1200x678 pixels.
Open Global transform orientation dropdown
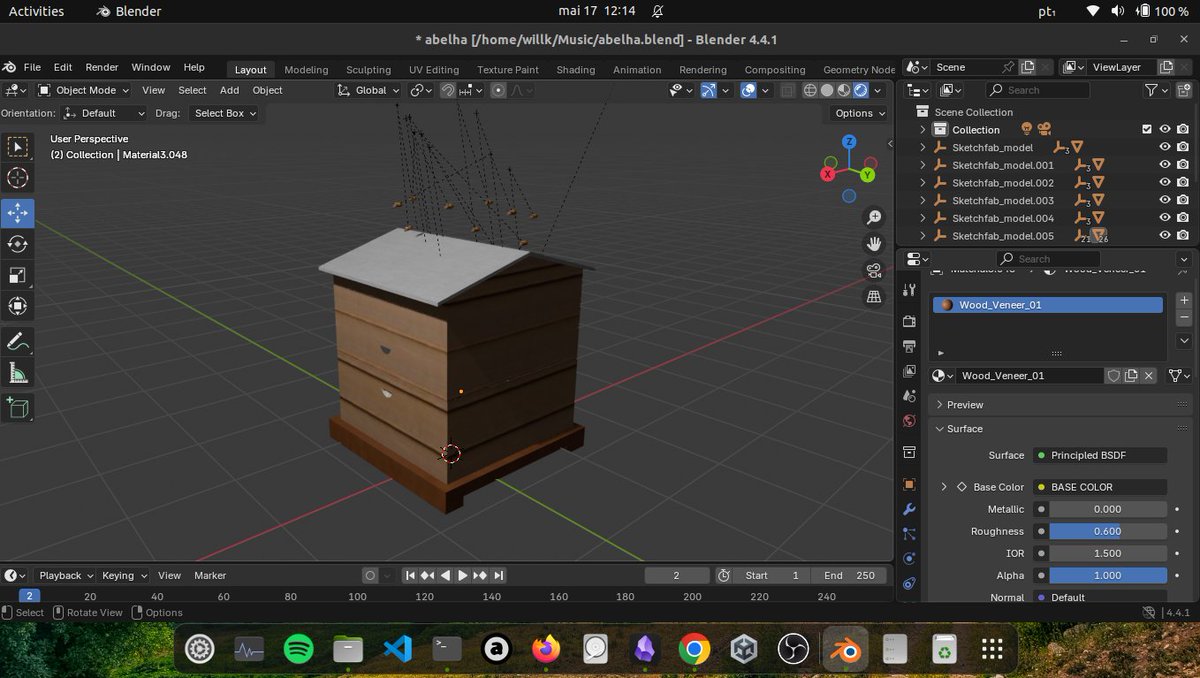368,90
